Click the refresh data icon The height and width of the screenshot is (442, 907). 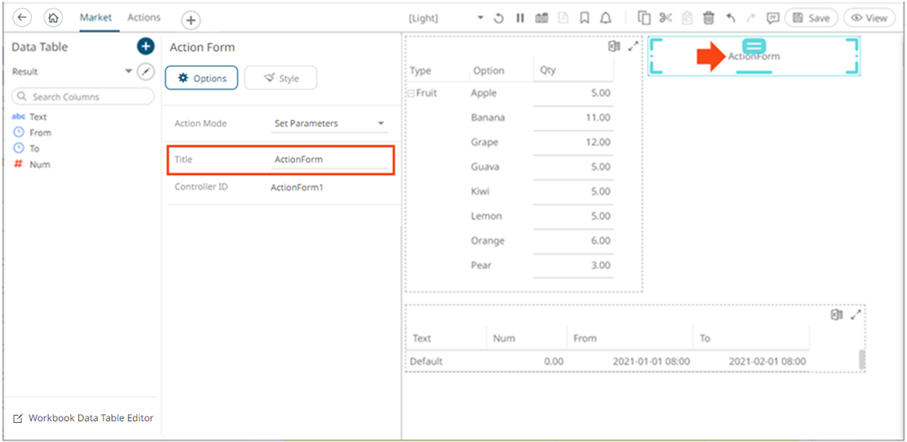tap(498, 18)
